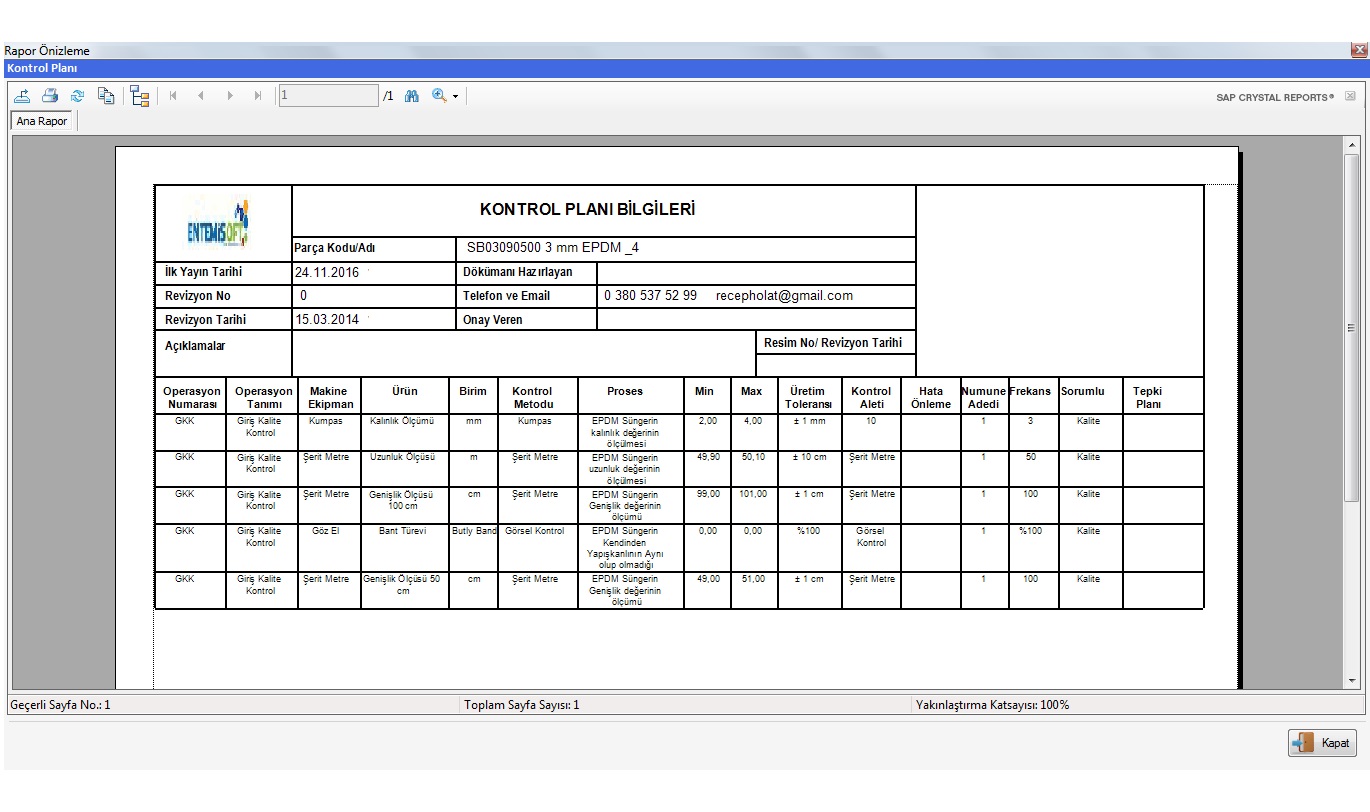Toggle the group tree panel icon
The width and height of the screenshot is (1370, 812).
pyautogui.click(x=139, y=96)
